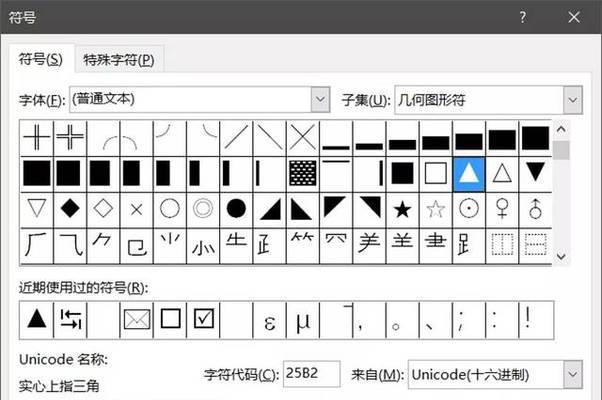This screenshot has height=400, width=602.
Task: Pick the rising diagonal line symbol
Action: click(x=236, y=138)
